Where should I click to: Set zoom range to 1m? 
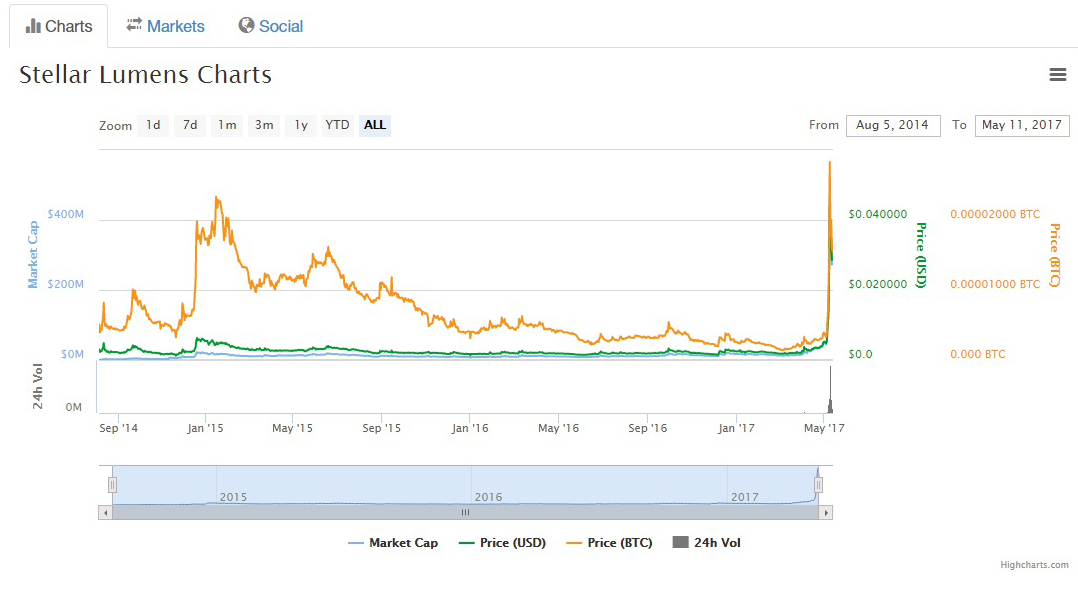[x=227, y=125]
